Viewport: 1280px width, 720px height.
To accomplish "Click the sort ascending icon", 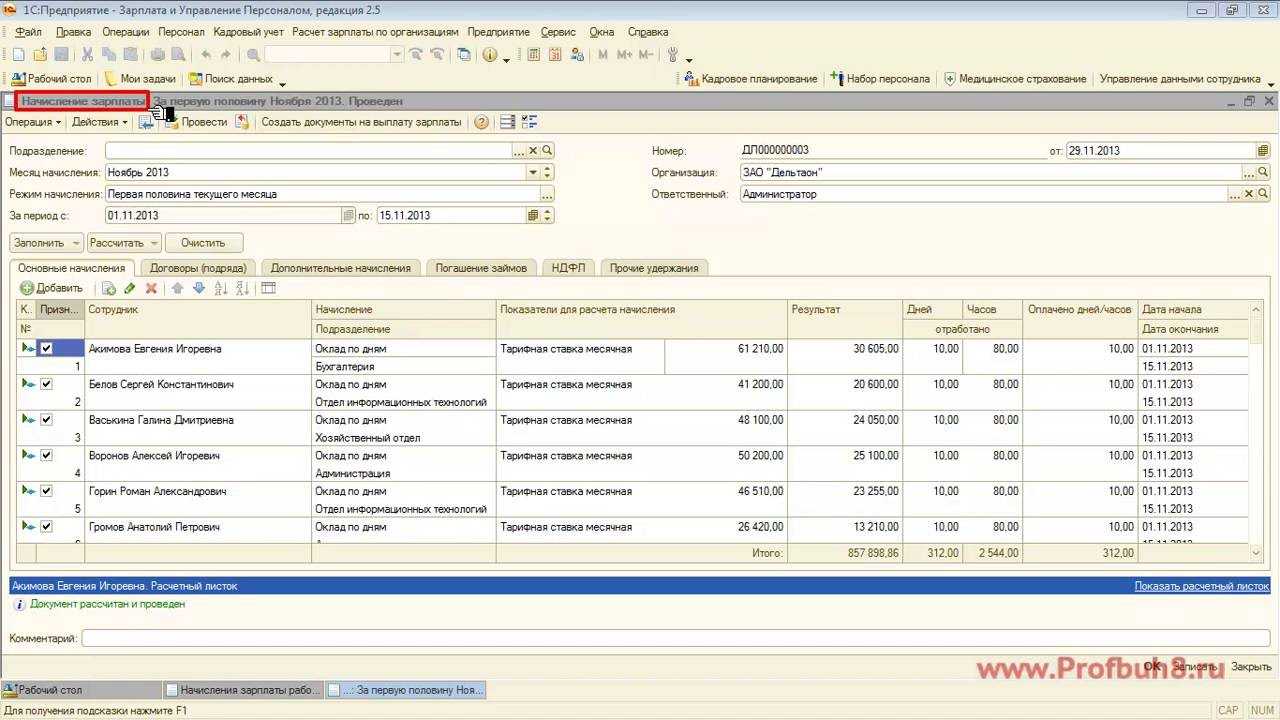I will click(x=221, y=288).
